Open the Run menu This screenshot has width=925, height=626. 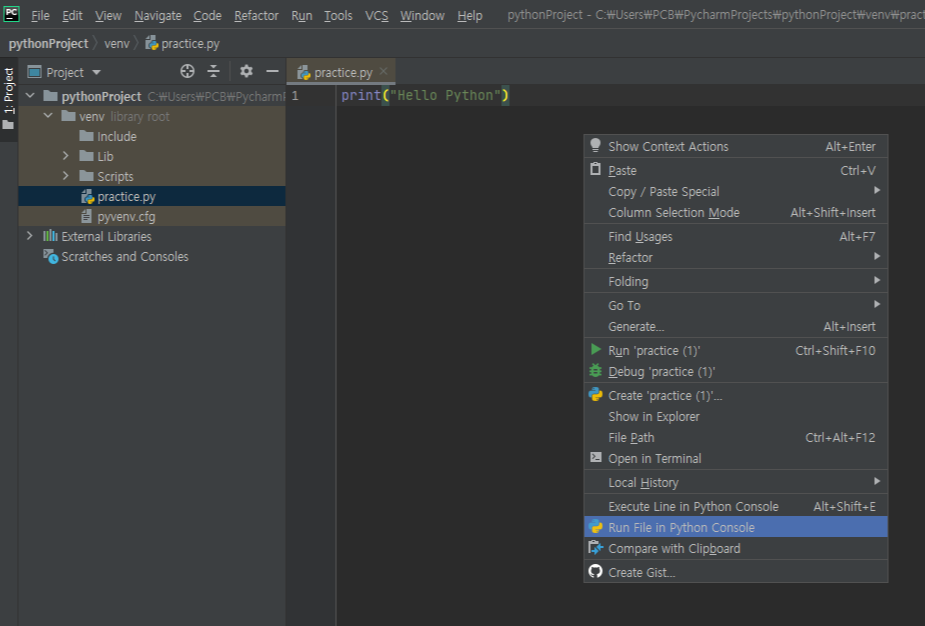(x=301, y=15)
